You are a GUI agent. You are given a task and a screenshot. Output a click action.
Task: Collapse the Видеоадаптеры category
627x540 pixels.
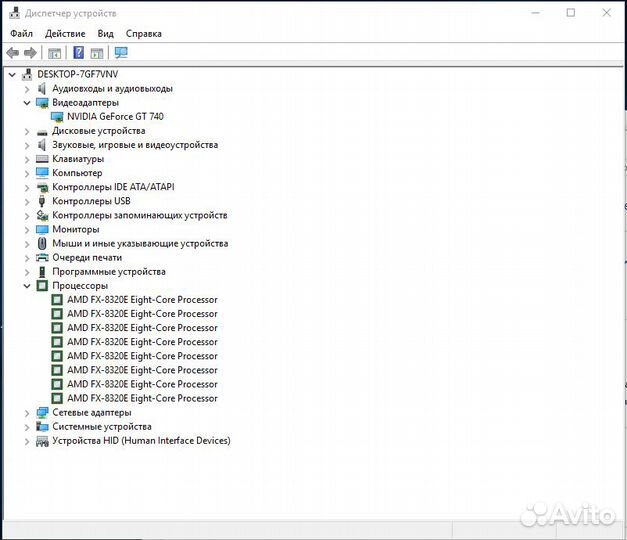coord(27,103)
